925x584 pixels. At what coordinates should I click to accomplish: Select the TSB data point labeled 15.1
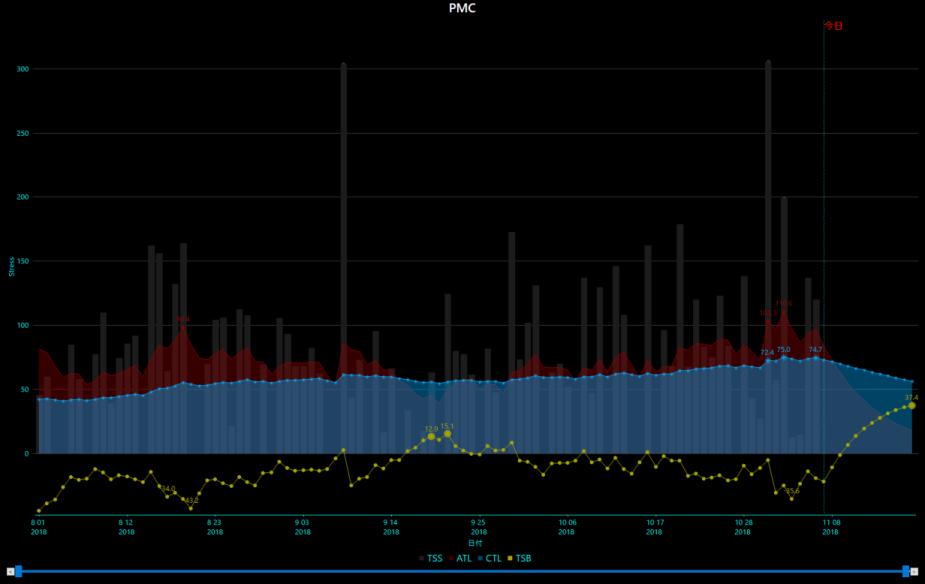(x=448, y=434)
